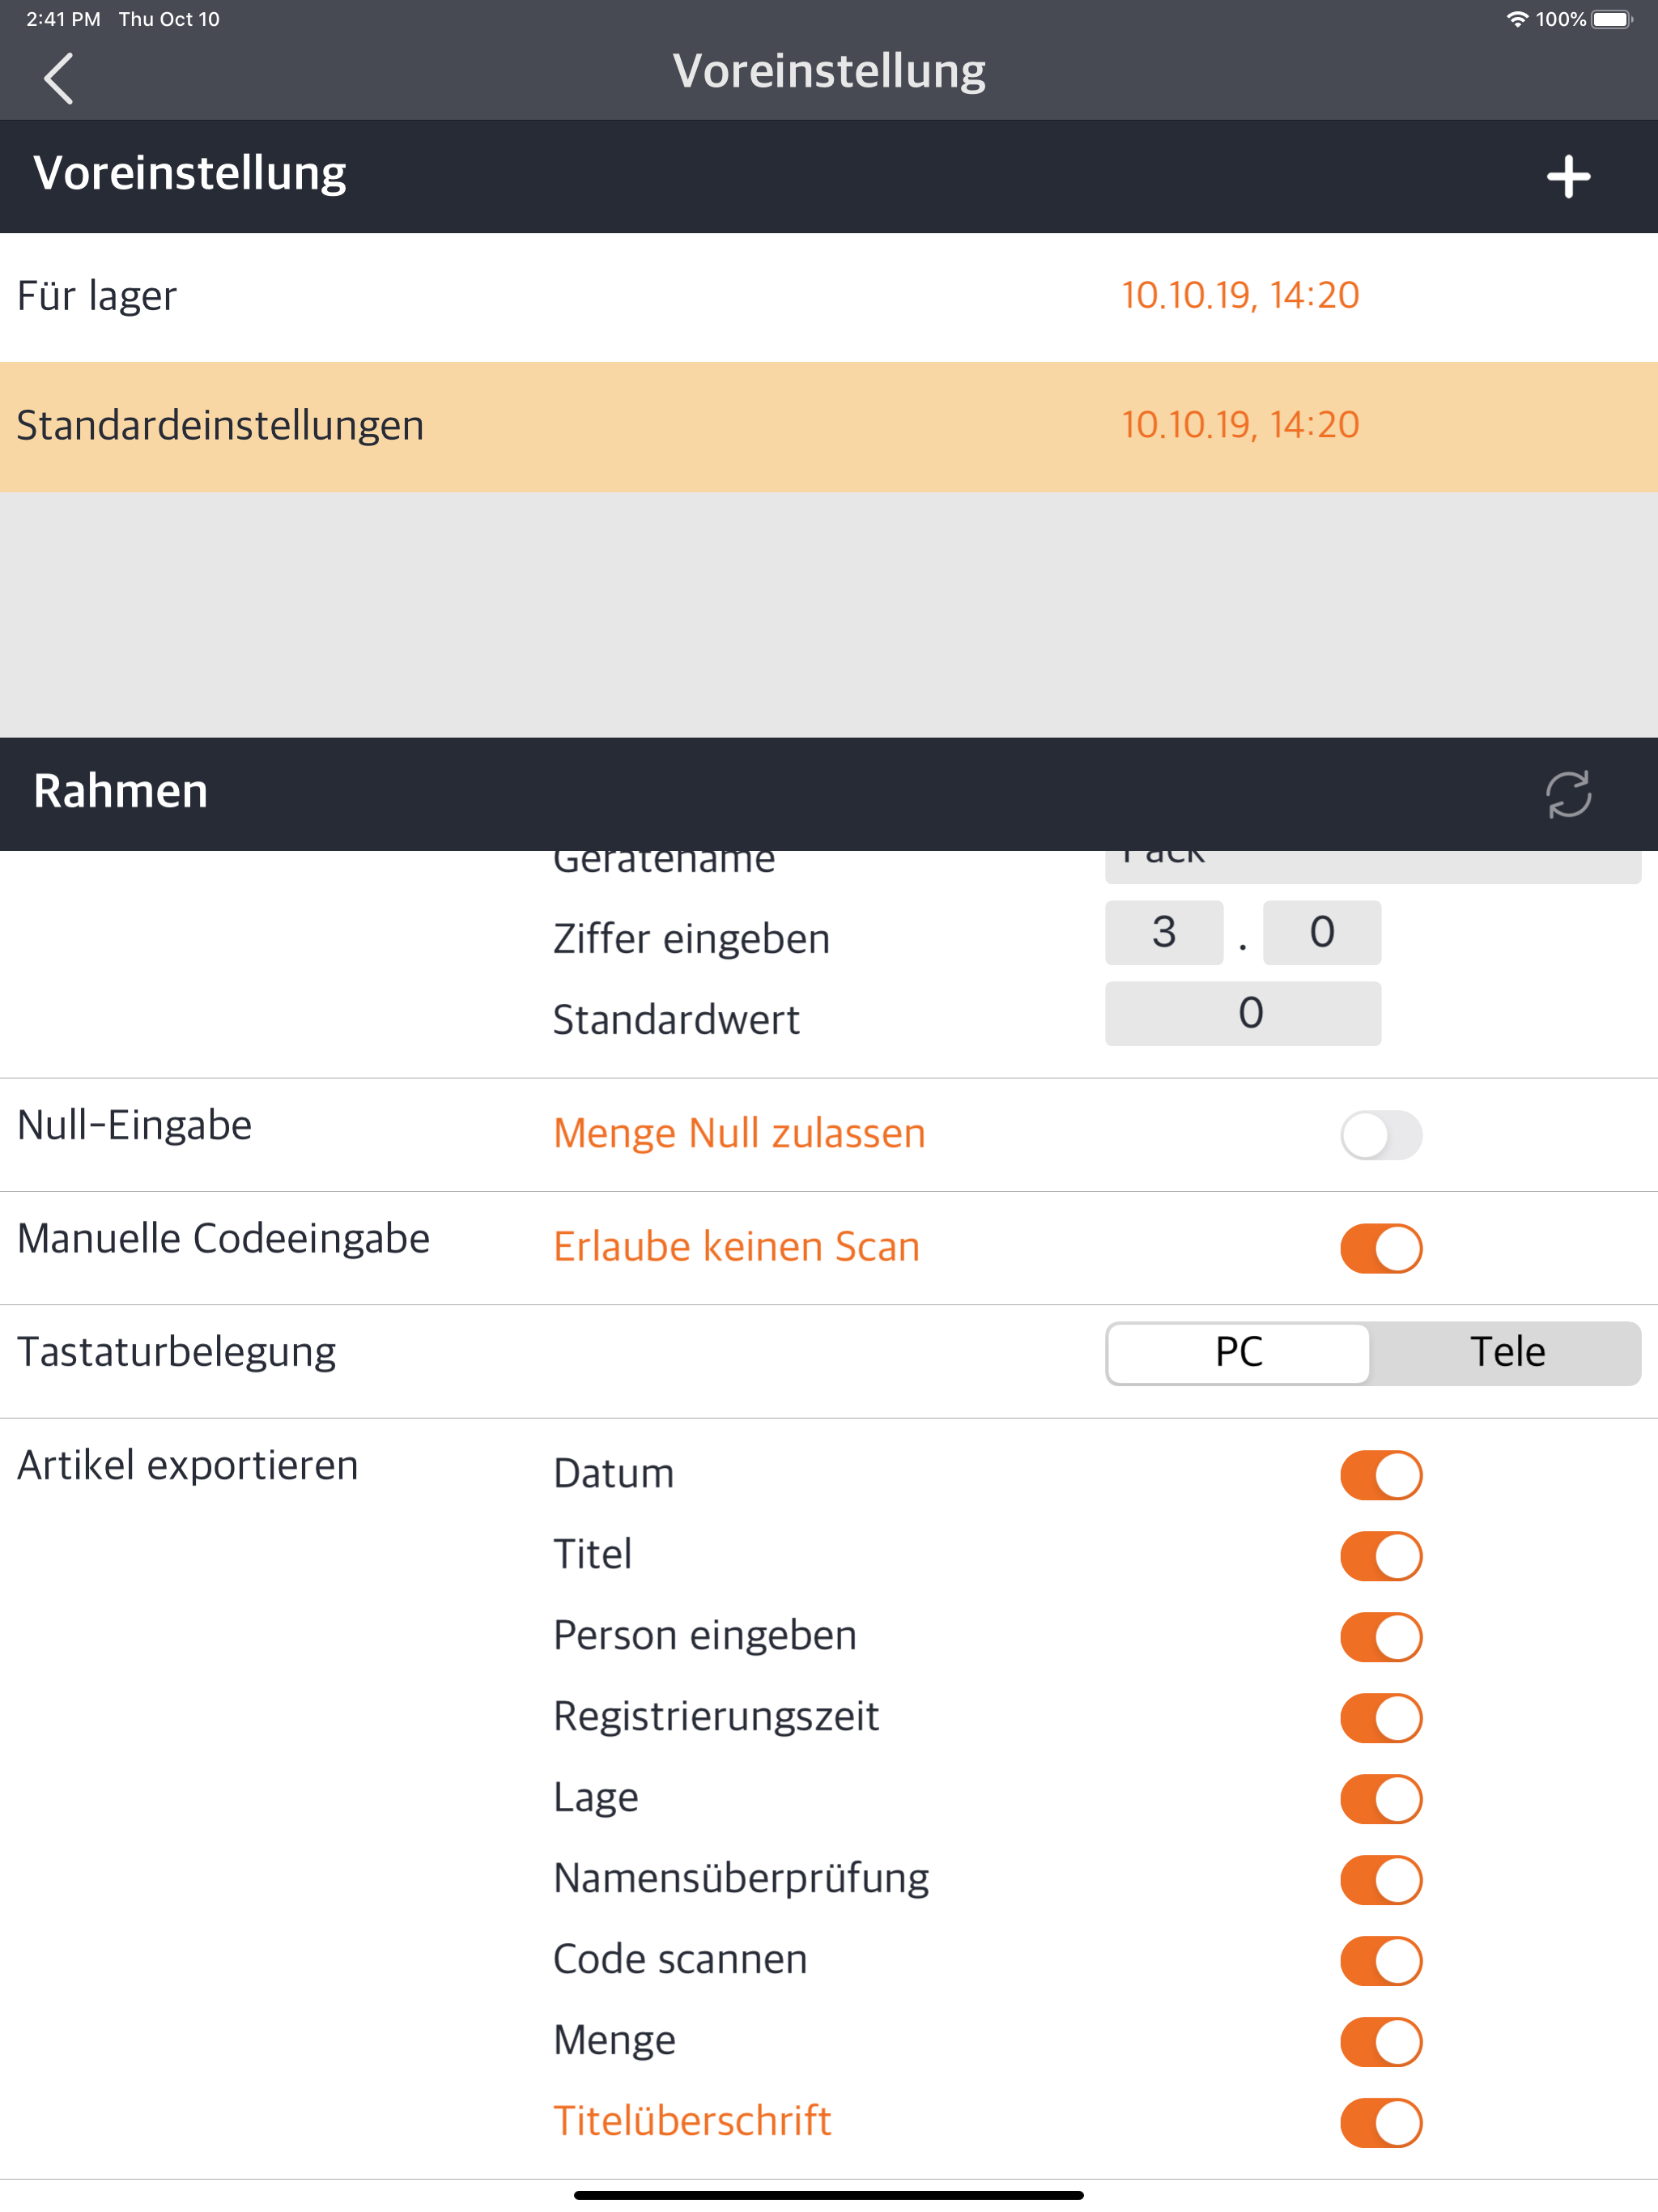
Task: Toggle Code scannen export switch
Action: 1380,1961
